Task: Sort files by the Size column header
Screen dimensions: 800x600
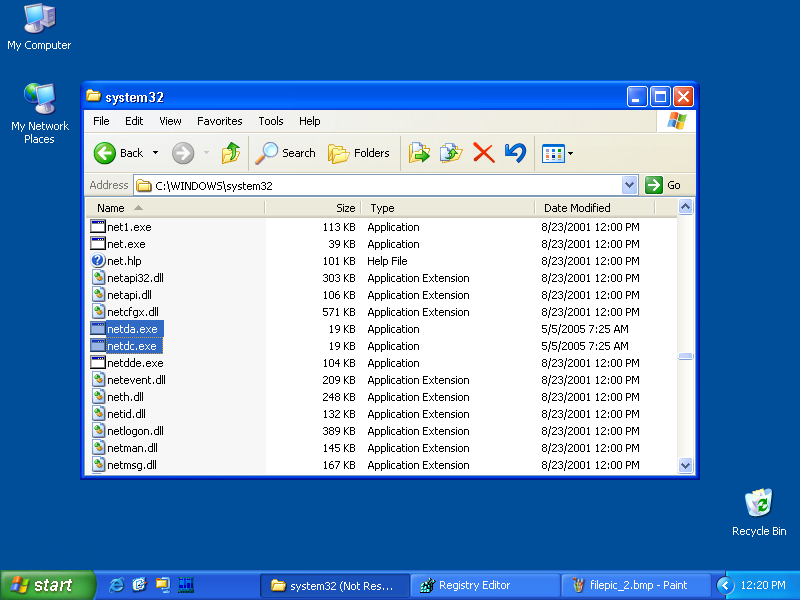Action: pos(313,208)
